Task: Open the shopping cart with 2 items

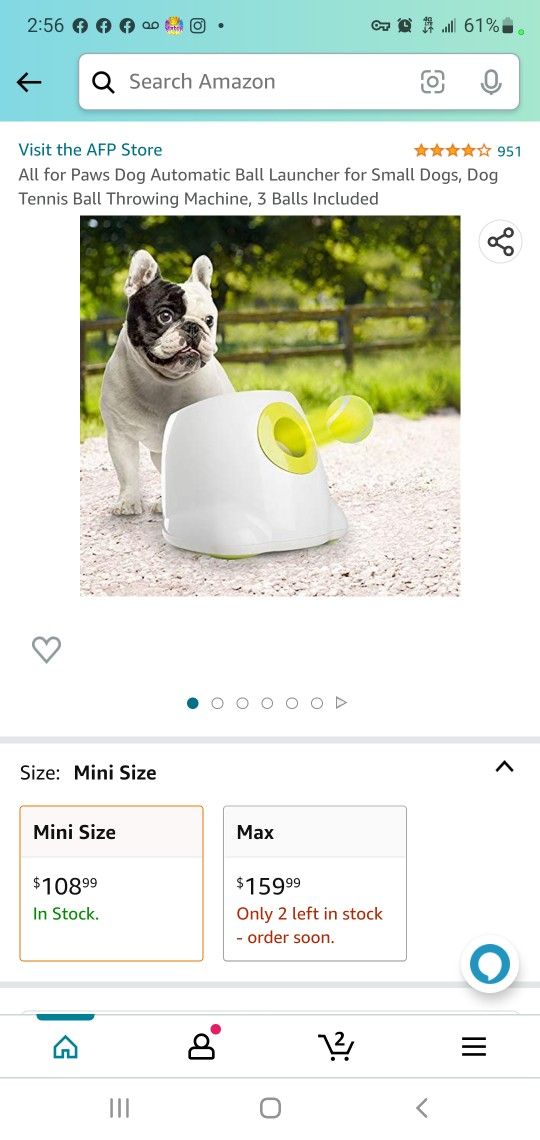Action: tap(337, 1046)
